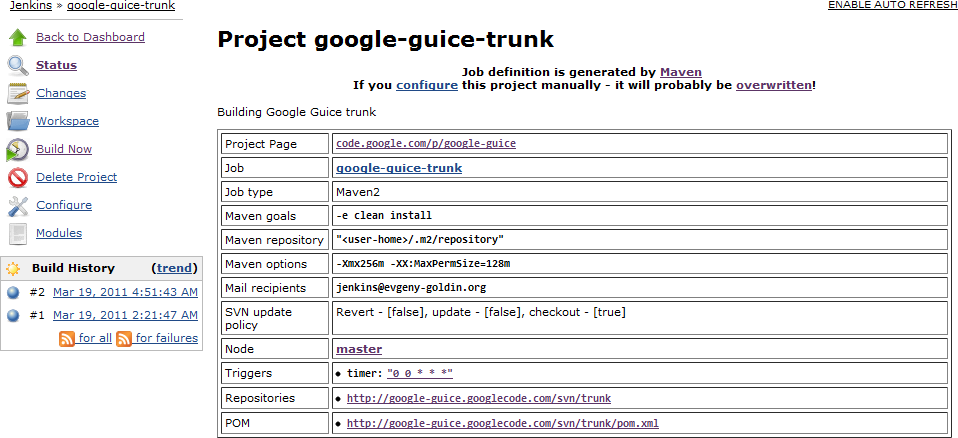Click the 'Repositories' label cell
The image size is (958, 438).
pos(274,398)
